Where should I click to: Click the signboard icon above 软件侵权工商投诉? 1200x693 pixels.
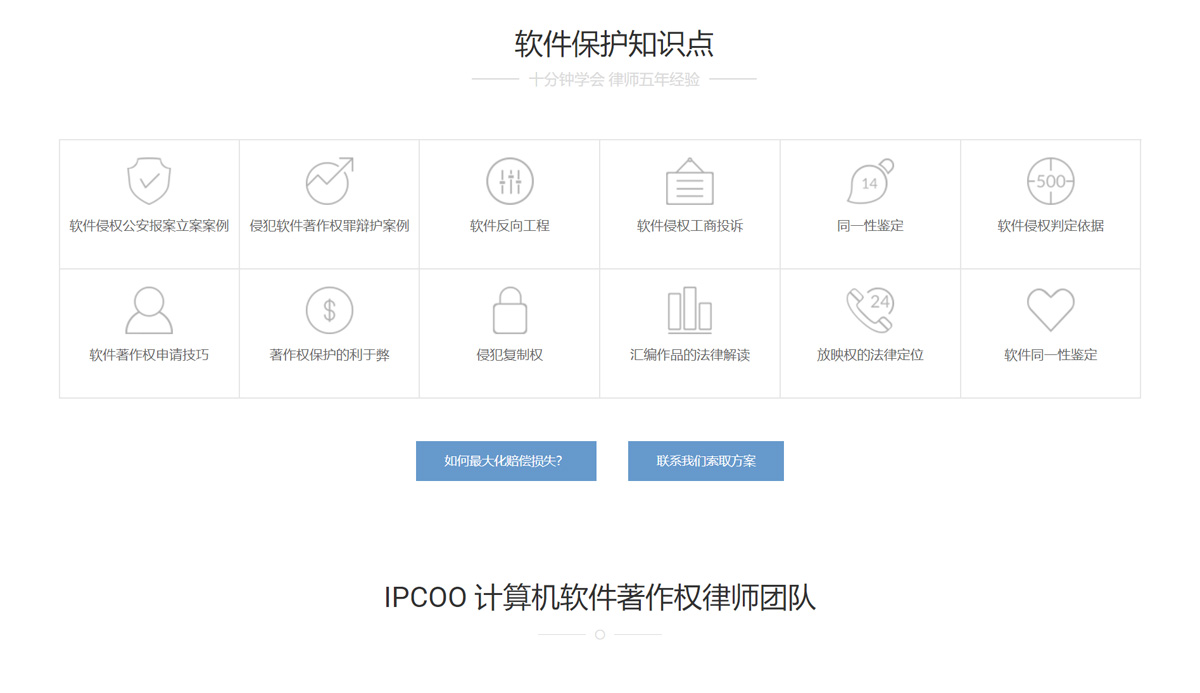[x=690, y=182]
